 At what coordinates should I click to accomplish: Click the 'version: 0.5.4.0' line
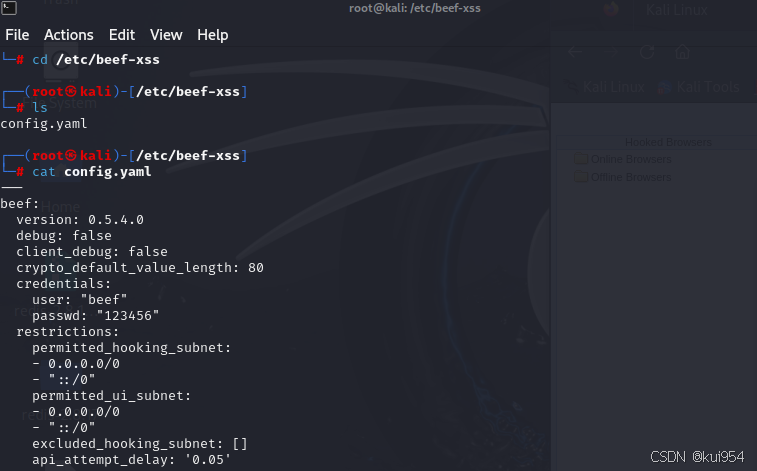80,220
